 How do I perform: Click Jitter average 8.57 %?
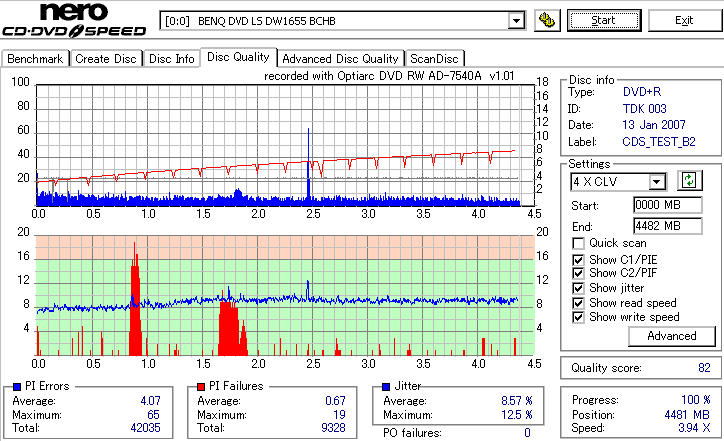(x=517, y=401)
